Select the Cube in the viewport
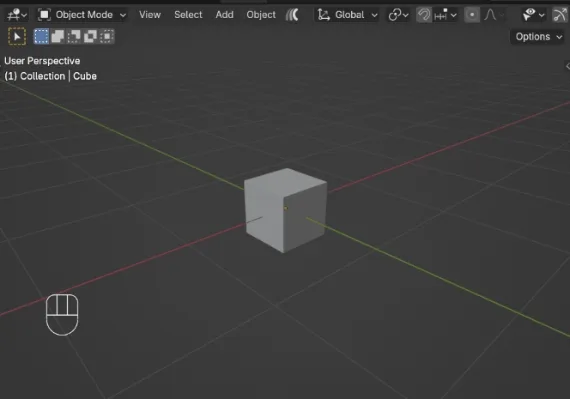Image resolution: width=570 pixels, height=399 pixels. click(x=285, y=210)
